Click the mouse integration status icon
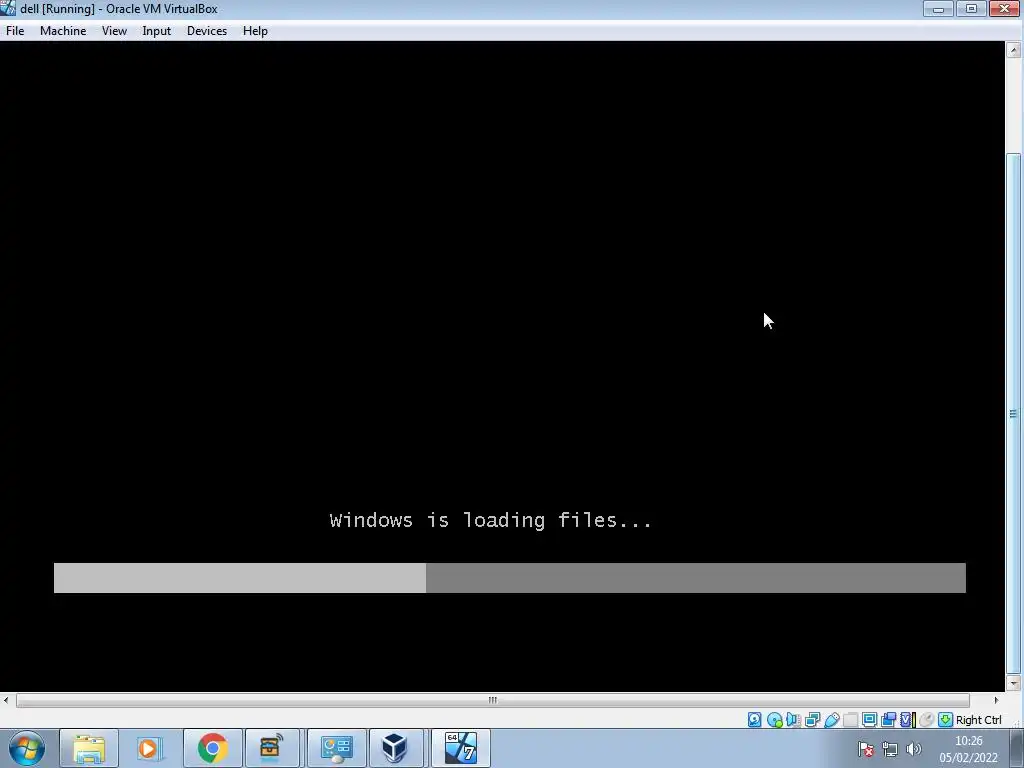This screenshot has width=1024, height=768. tap(926, 720)
